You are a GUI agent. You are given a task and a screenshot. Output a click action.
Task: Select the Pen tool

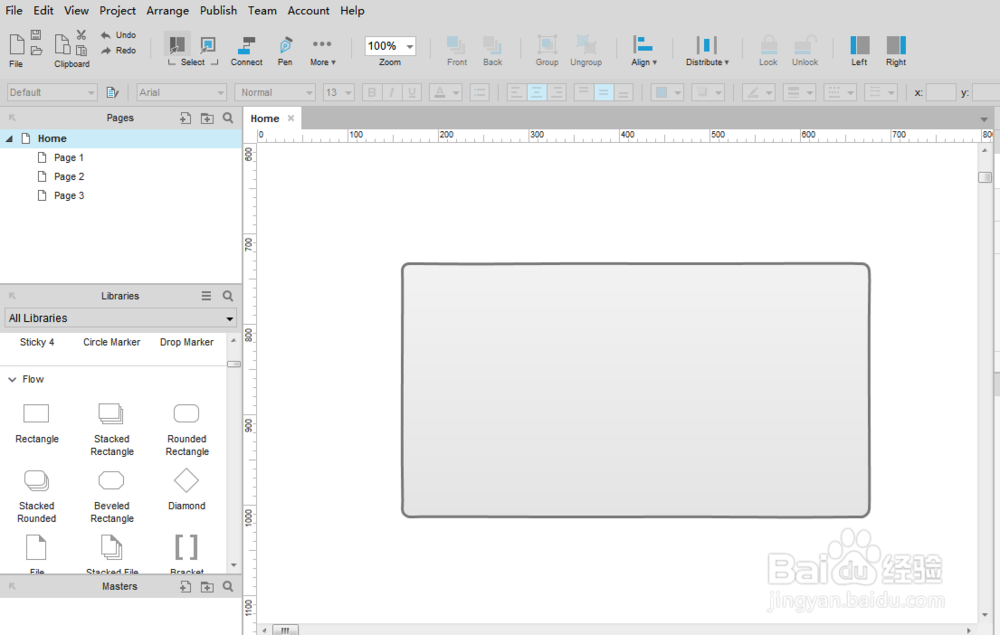coord(285,45)
